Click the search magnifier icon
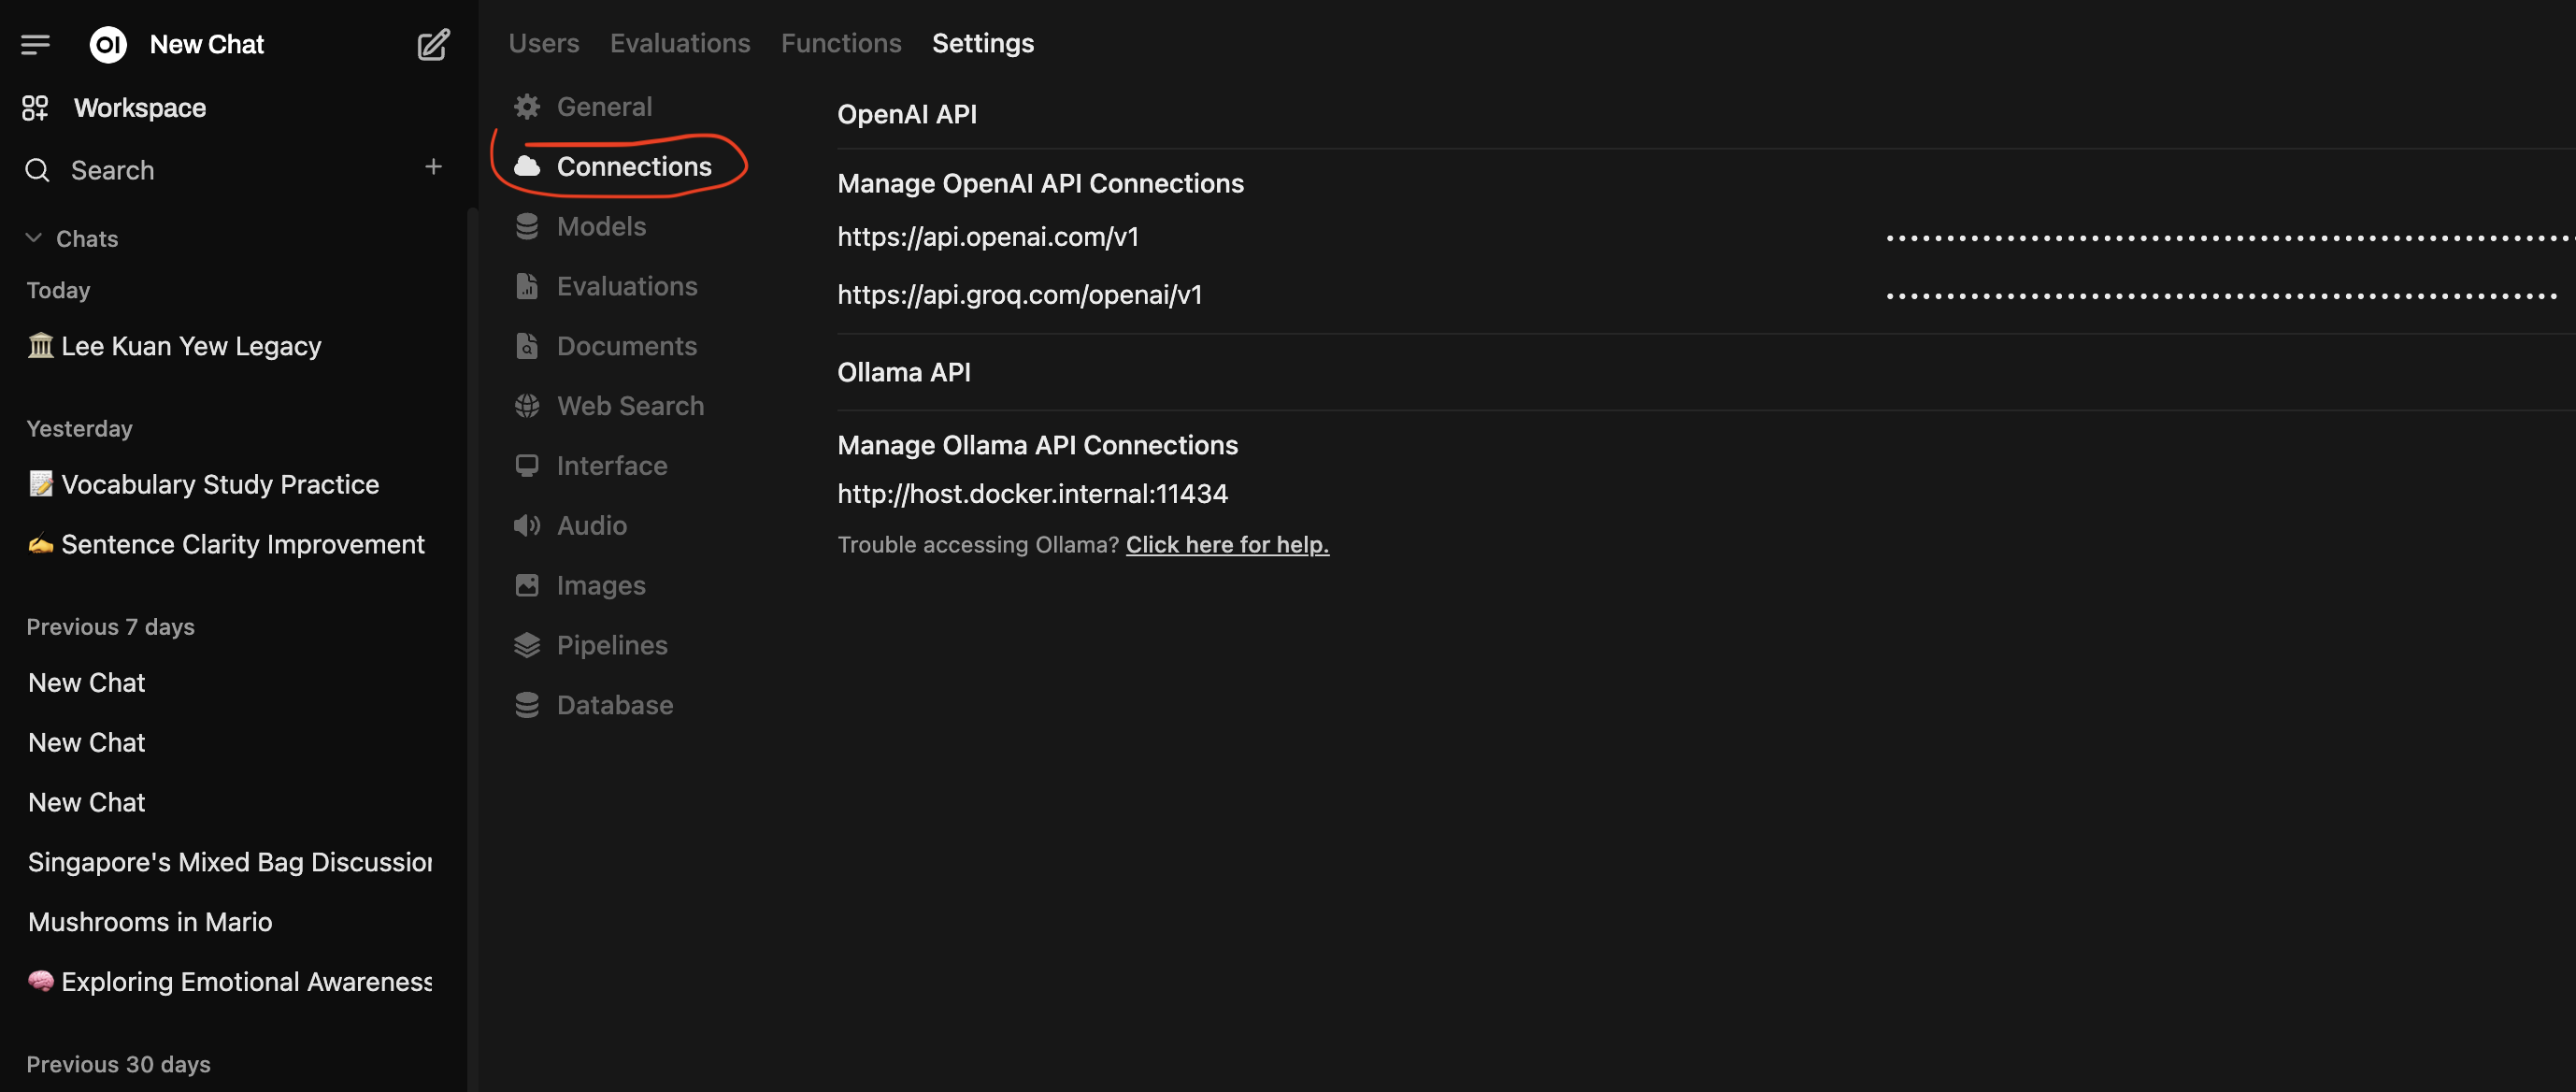This screenshot has width=2576, height=1092. pos(37,170)
